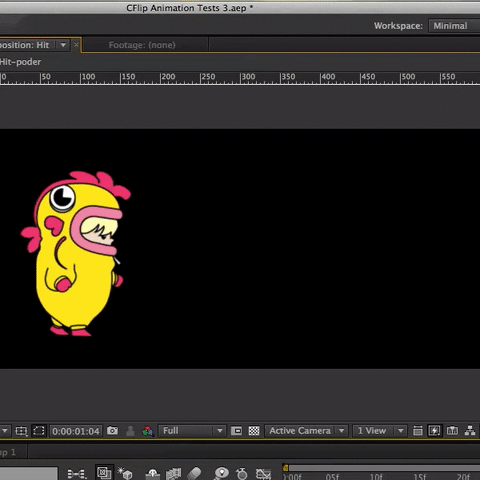Image resolution: width=480 pixels, height=480 pixels.
Task: Open the 1 View layout dropdown
Action: [x=380, y=431]
